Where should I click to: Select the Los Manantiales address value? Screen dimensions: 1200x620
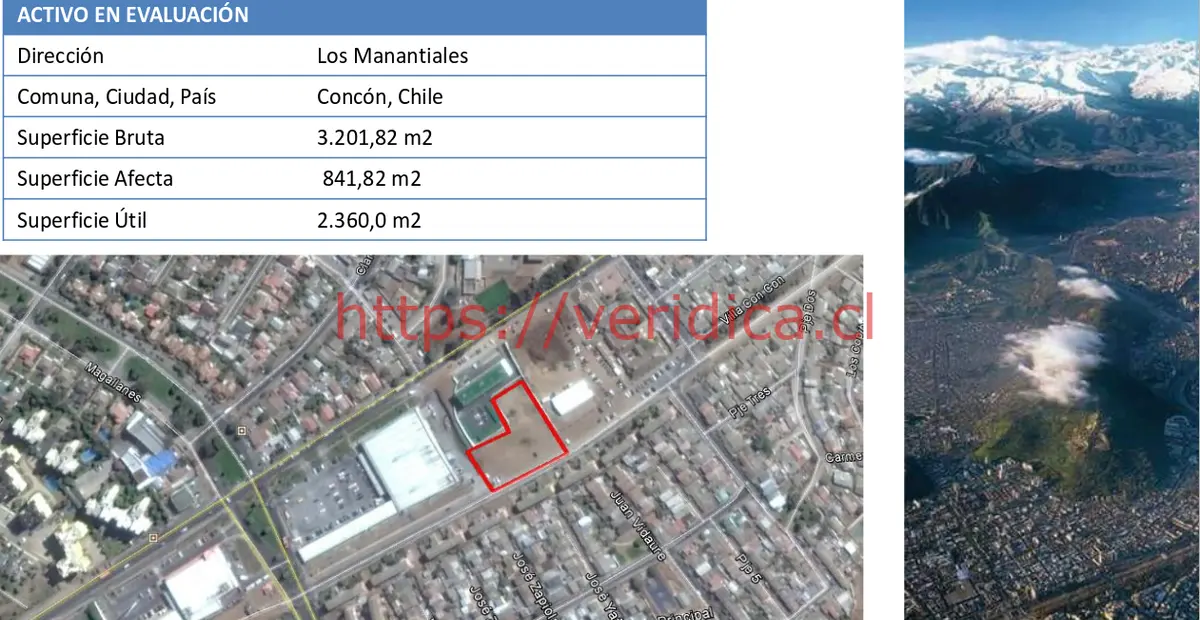point(390,55)
